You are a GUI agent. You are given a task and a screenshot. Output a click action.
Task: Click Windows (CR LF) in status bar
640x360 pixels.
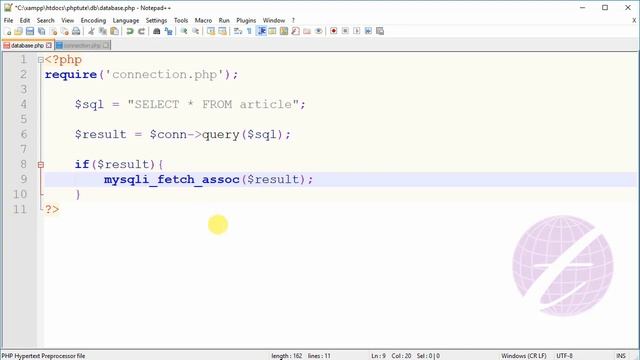524,356
